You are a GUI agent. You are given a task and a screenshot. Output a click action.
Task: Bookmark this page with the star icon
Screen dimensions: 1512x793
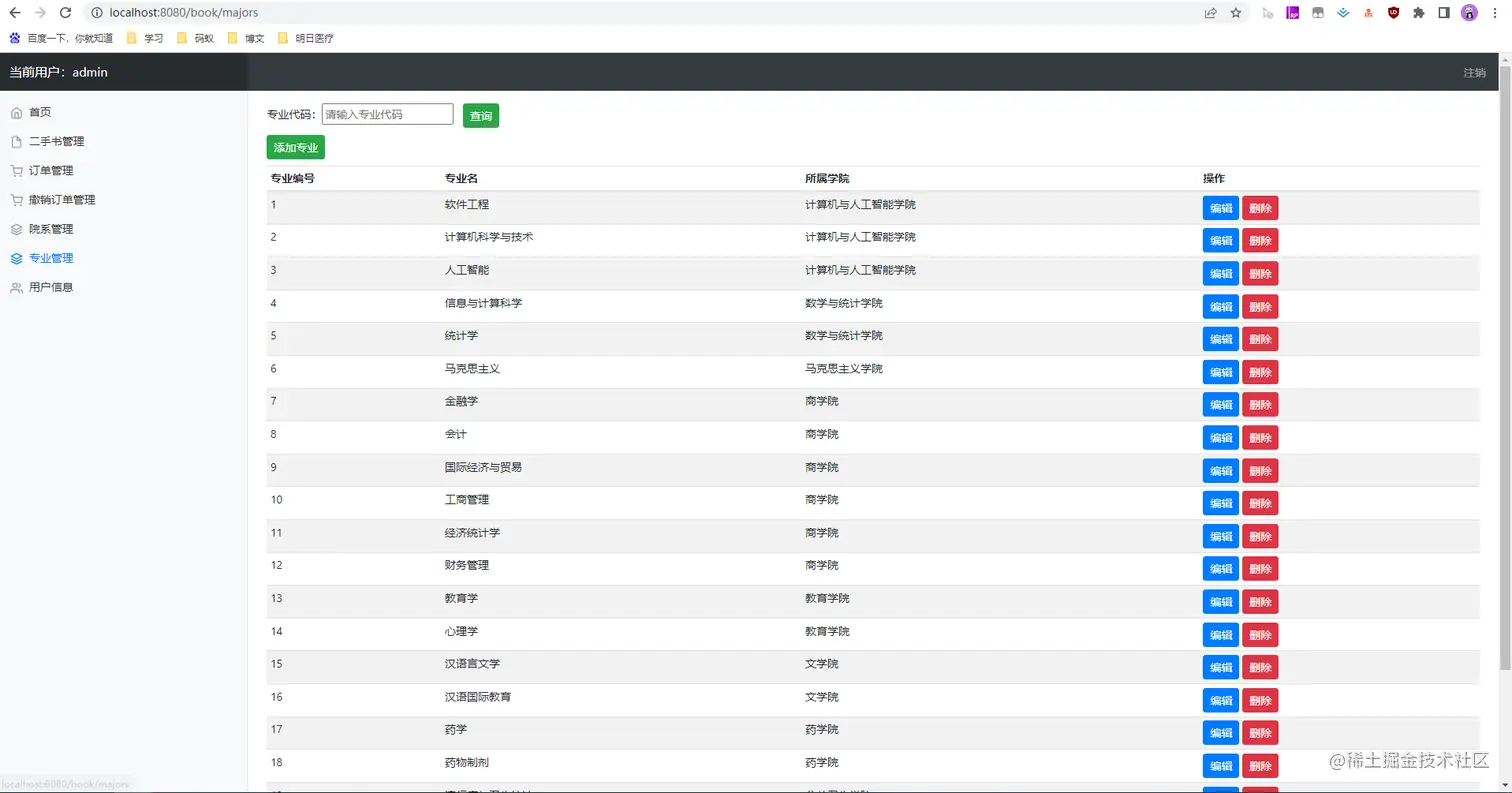point(1236,13)
